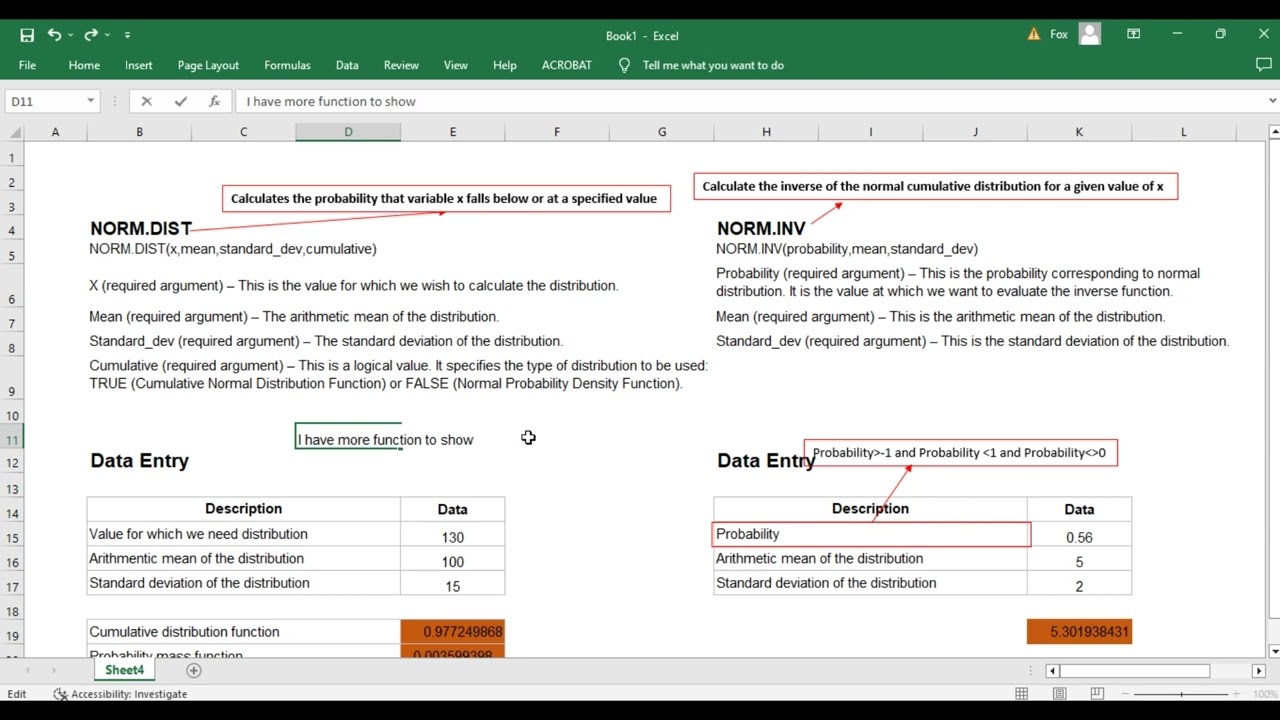Viewport: 1280px width, 720px height.
Task: Click the Probability description cell
Action: tap(870, 534)
